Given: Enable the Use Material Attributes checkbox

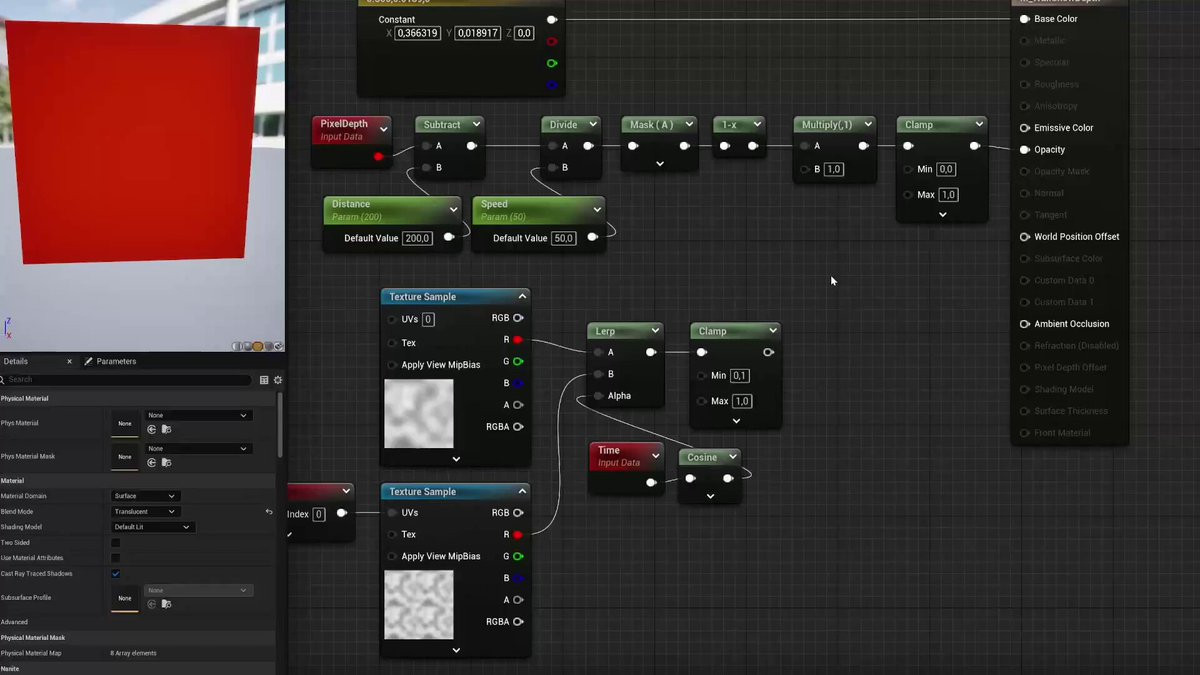Looking at the screenshot, I should click(x=115, y=558).
